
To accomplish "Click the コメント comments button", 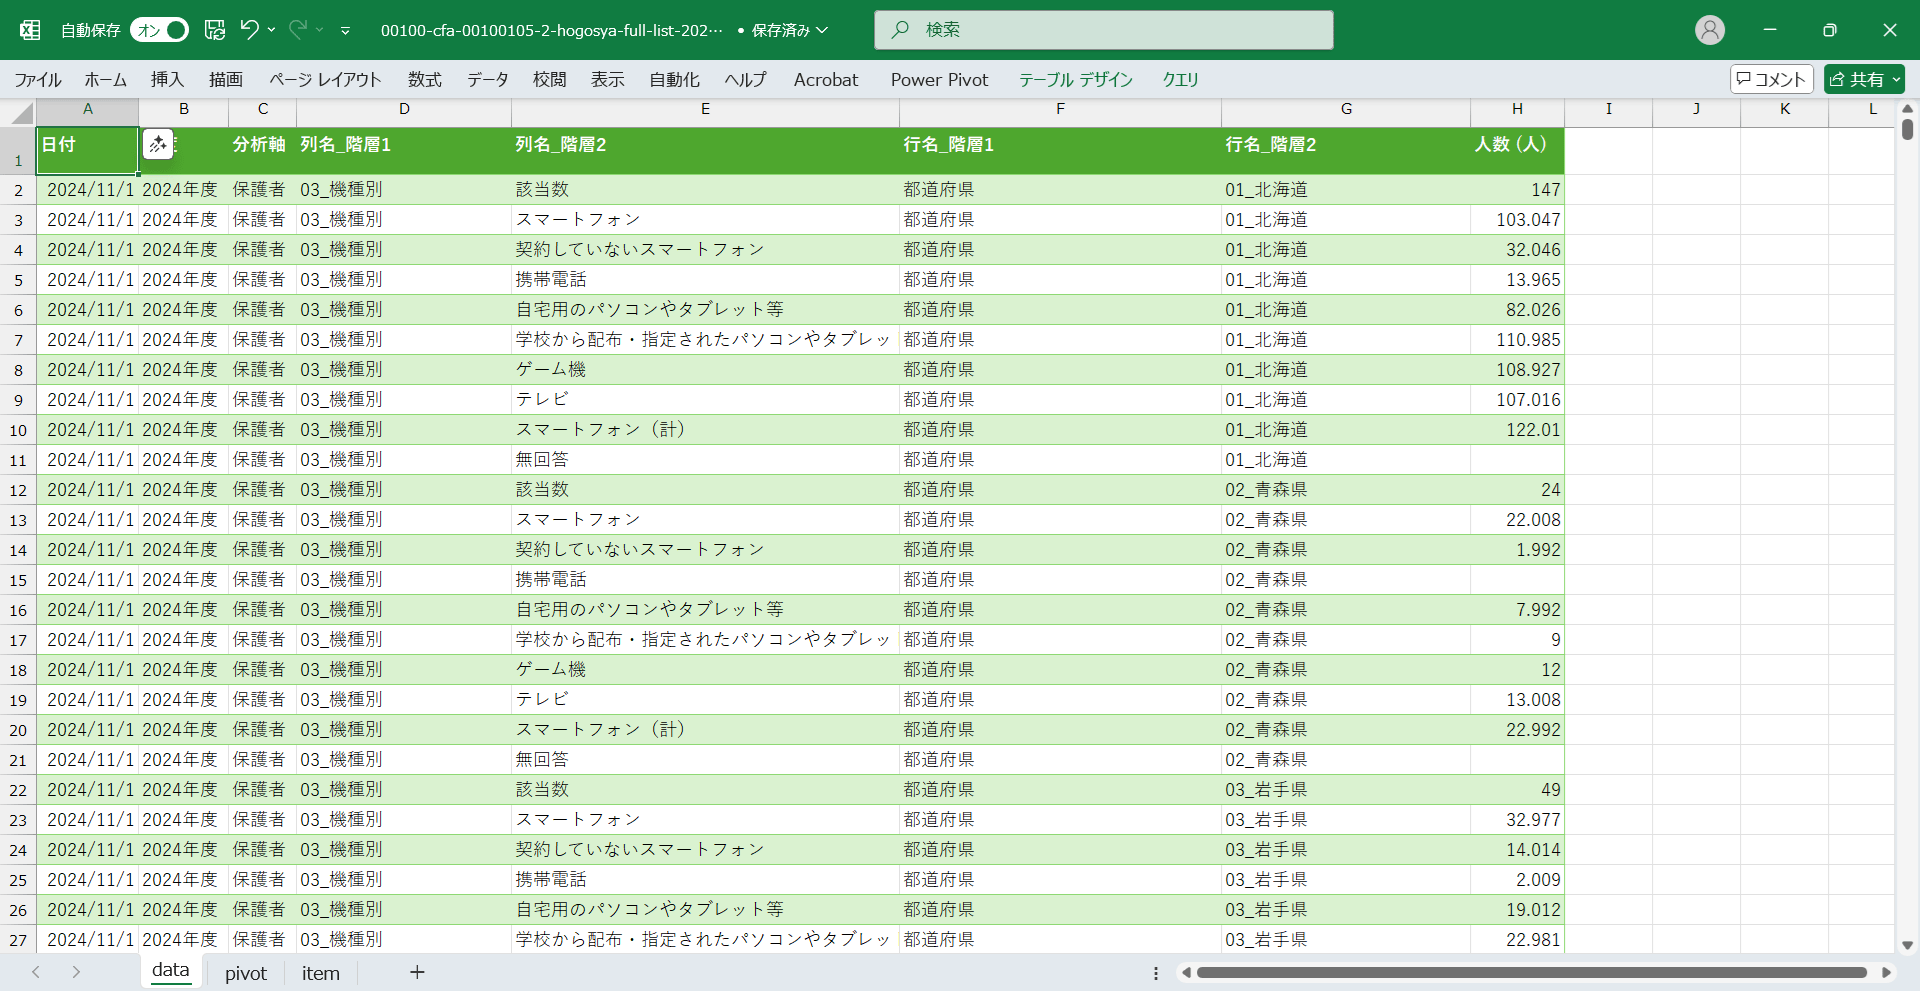I will 1771,79.
